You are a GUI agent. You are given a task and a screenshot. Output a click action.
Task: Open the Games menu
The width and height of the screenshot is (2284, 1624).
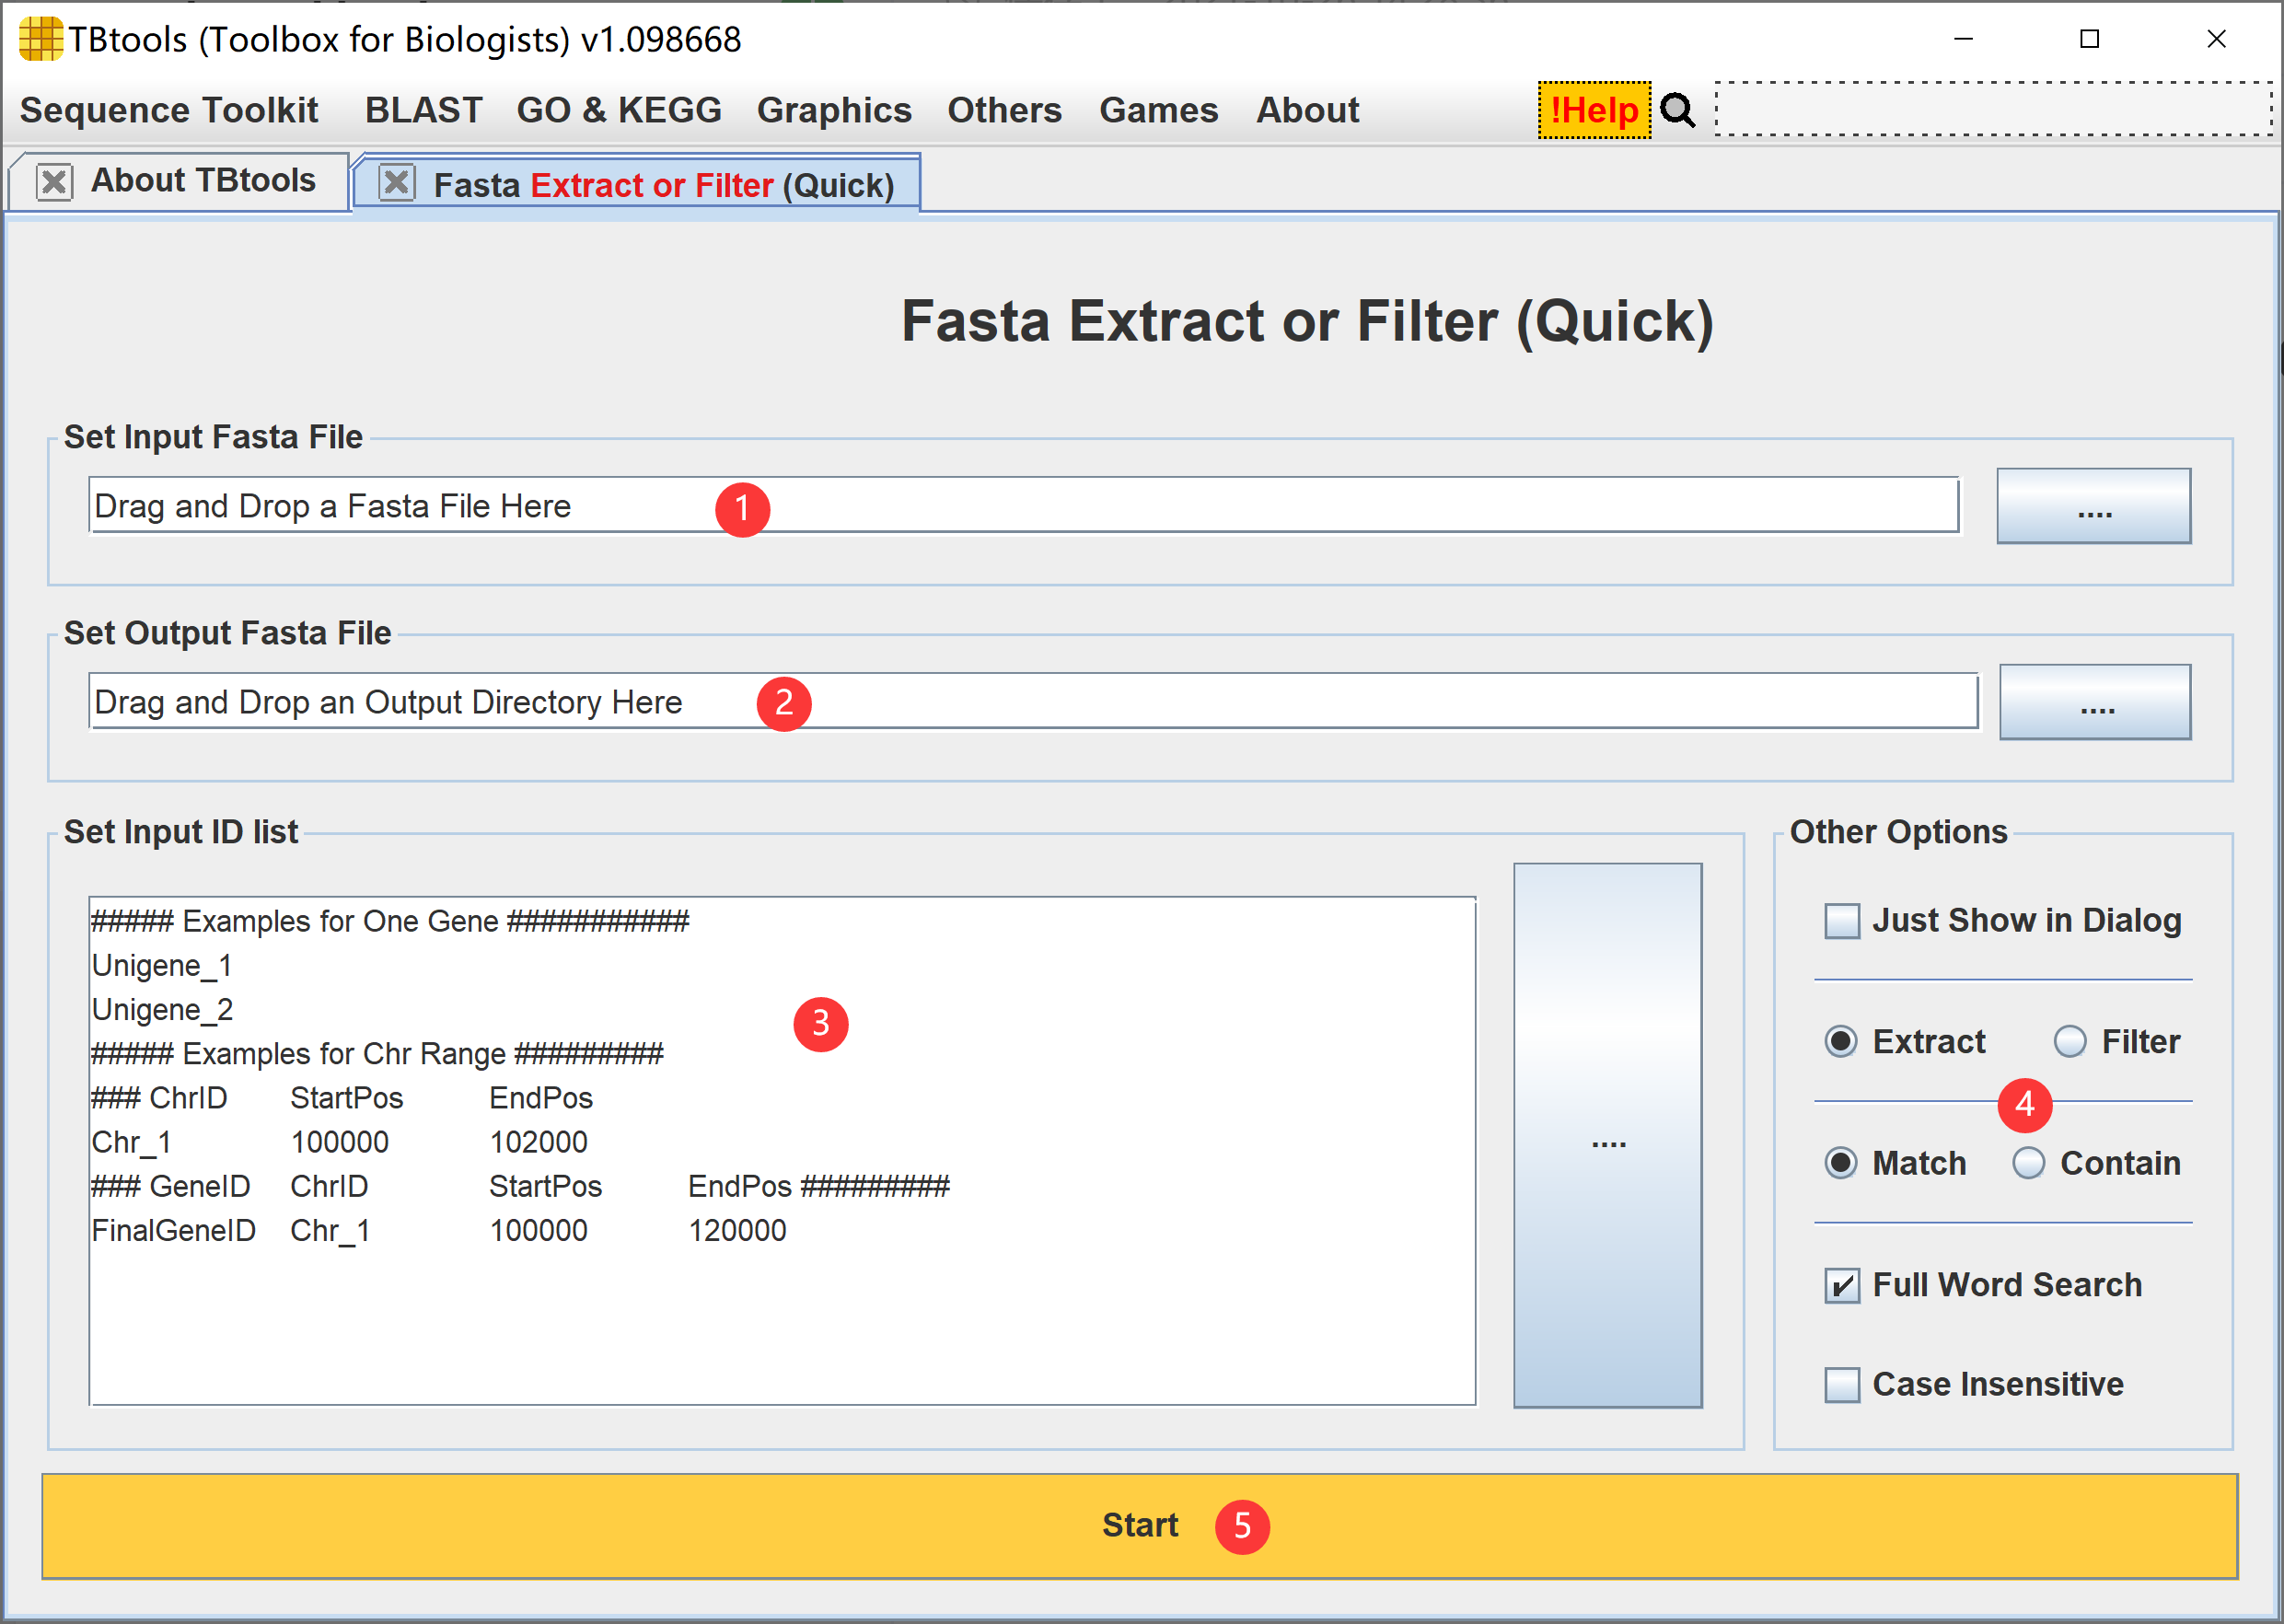(1158, 110)
